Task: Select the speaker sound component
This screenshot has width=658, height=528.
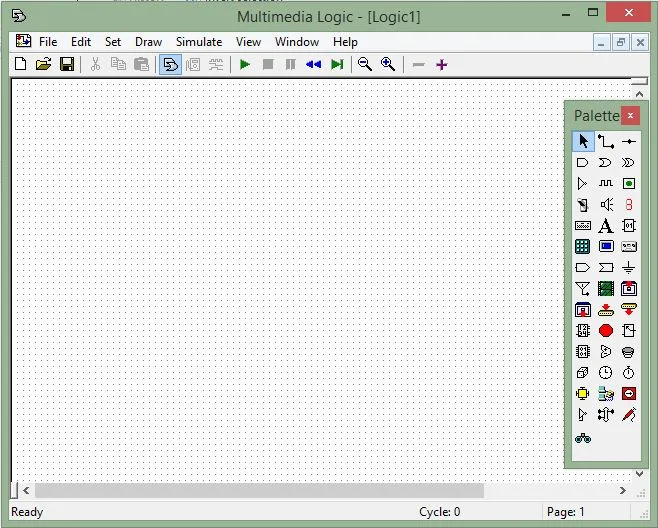Action: (606, 204)
